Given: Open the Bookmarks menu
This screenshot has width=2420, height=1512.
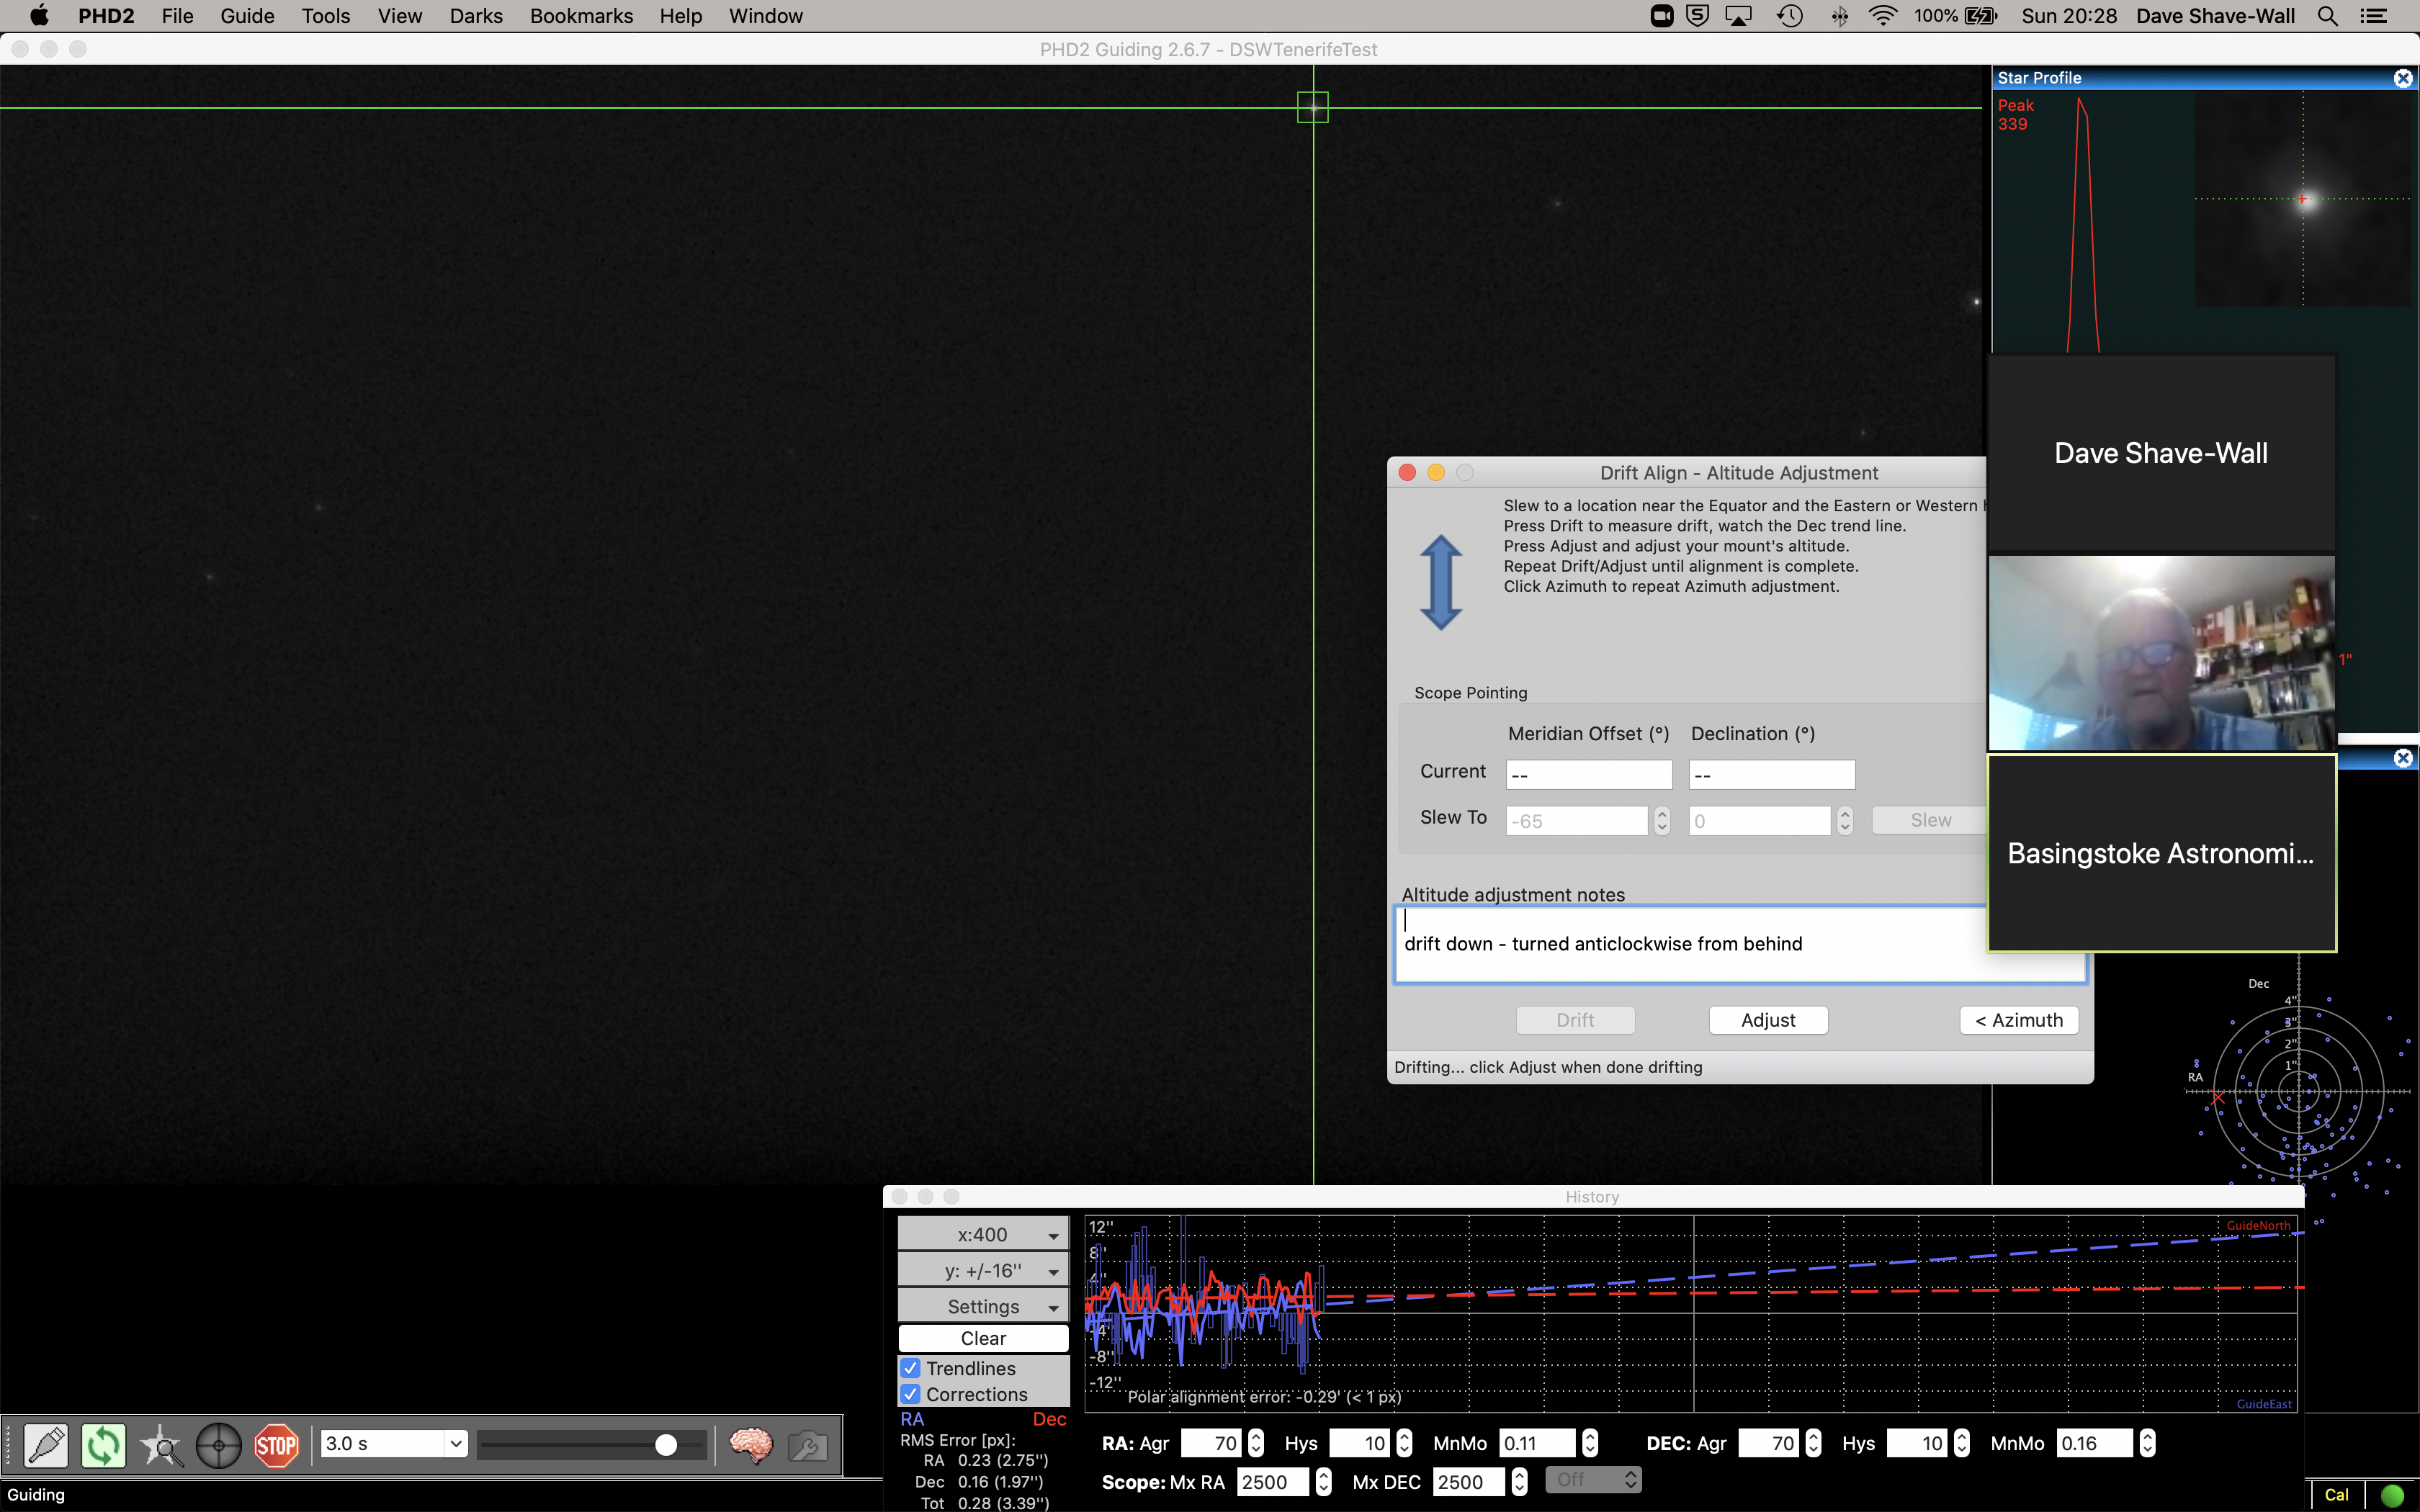Looking at the screenshot, I should tap(581, 16).
